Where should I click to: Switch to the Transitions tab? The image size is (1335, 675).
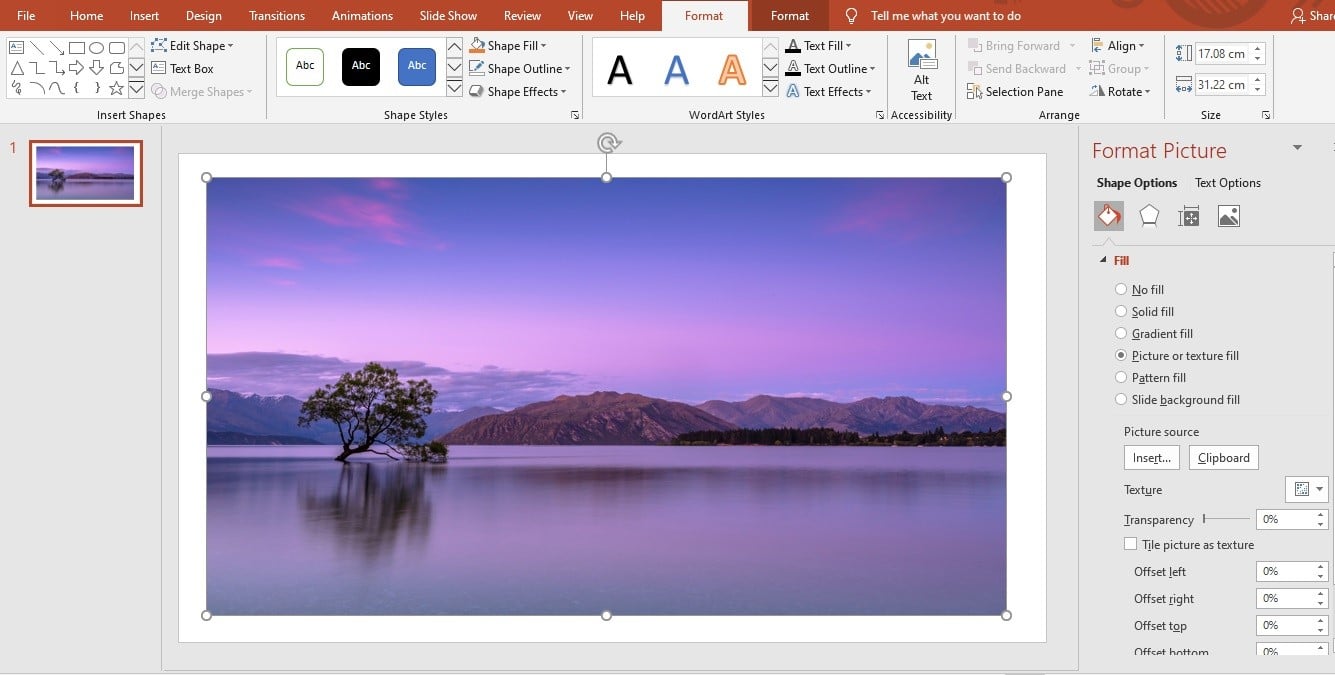[277, 16]
